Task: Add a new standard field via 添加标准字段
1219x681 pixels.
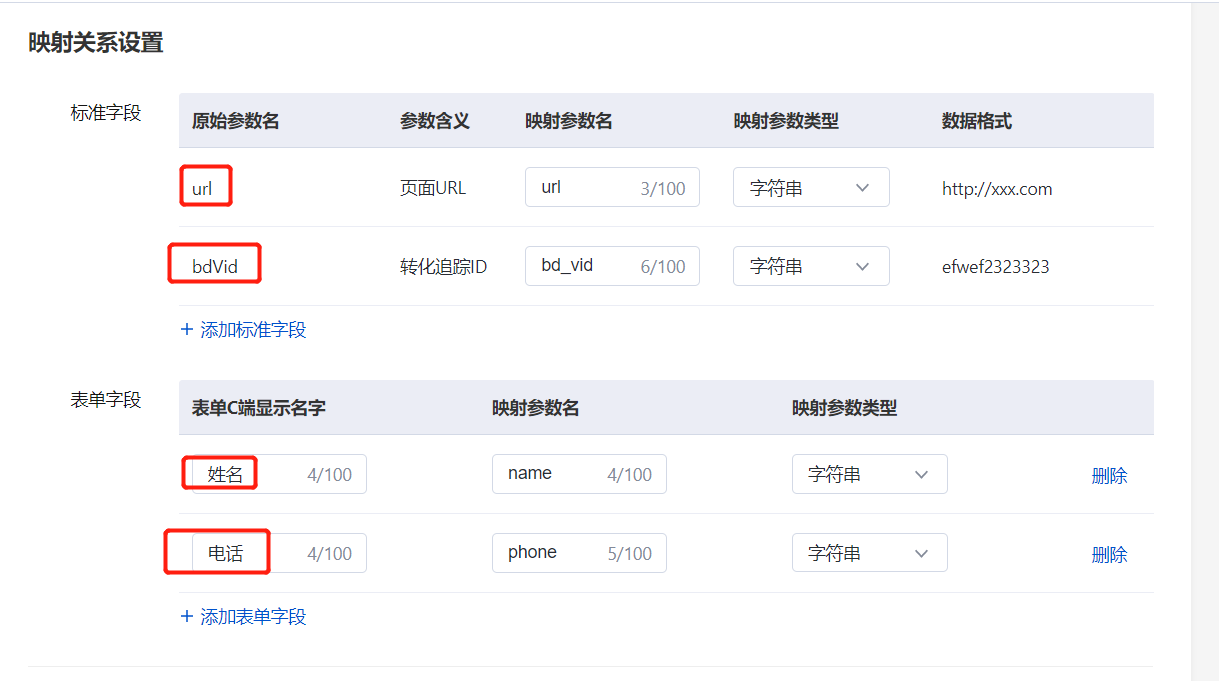Action: point(253,330)
